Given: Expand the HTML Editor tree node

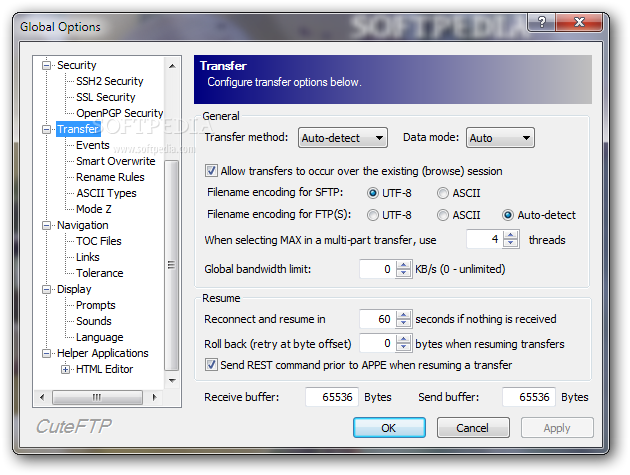Looking at the screenshot, I should point(65,369).
